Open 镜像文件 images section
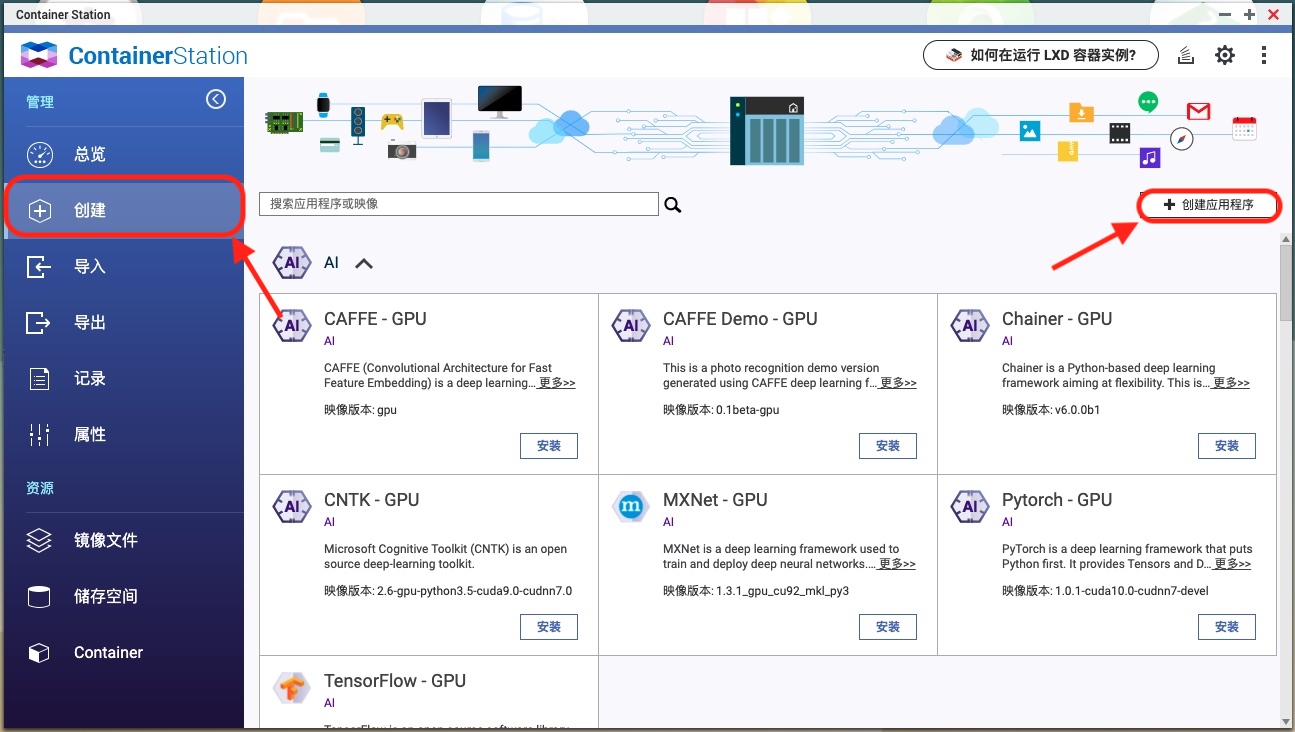The height and width of the screenshot is (732, 1295). [x=122, y=540]
